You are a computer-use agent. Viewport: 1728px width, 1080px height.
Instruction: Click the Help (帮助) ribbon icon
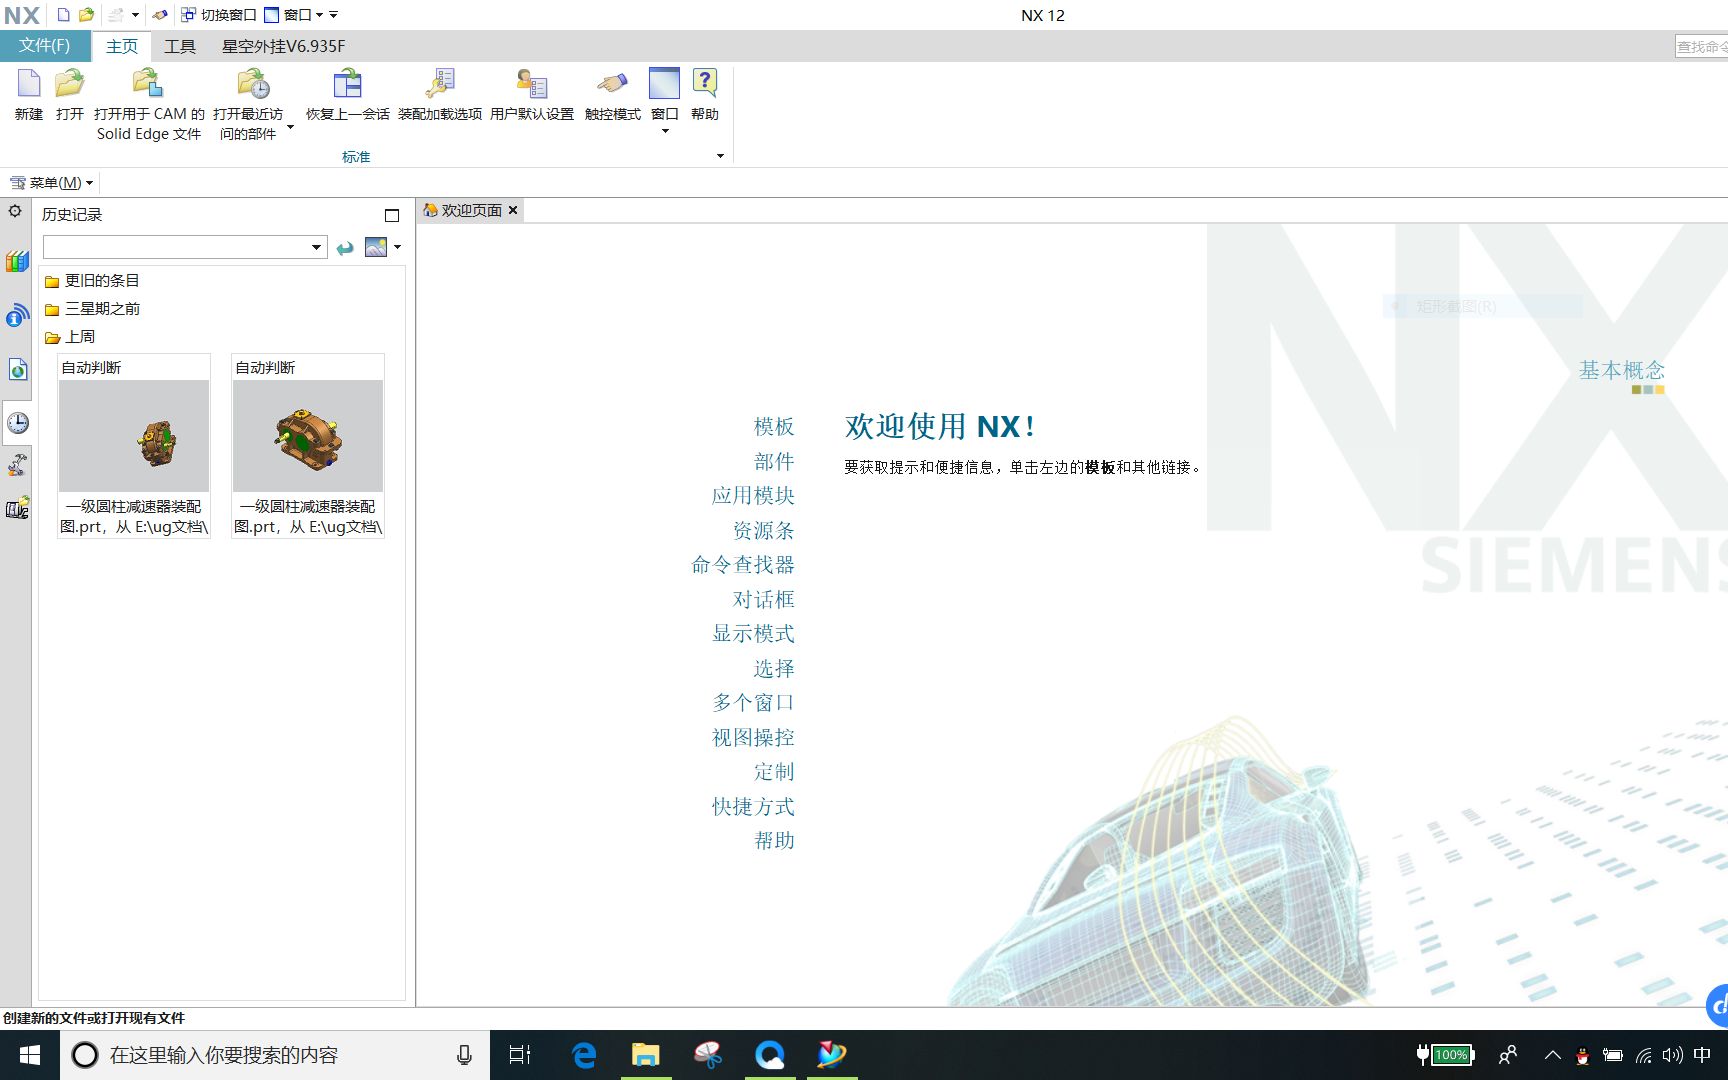704,85
